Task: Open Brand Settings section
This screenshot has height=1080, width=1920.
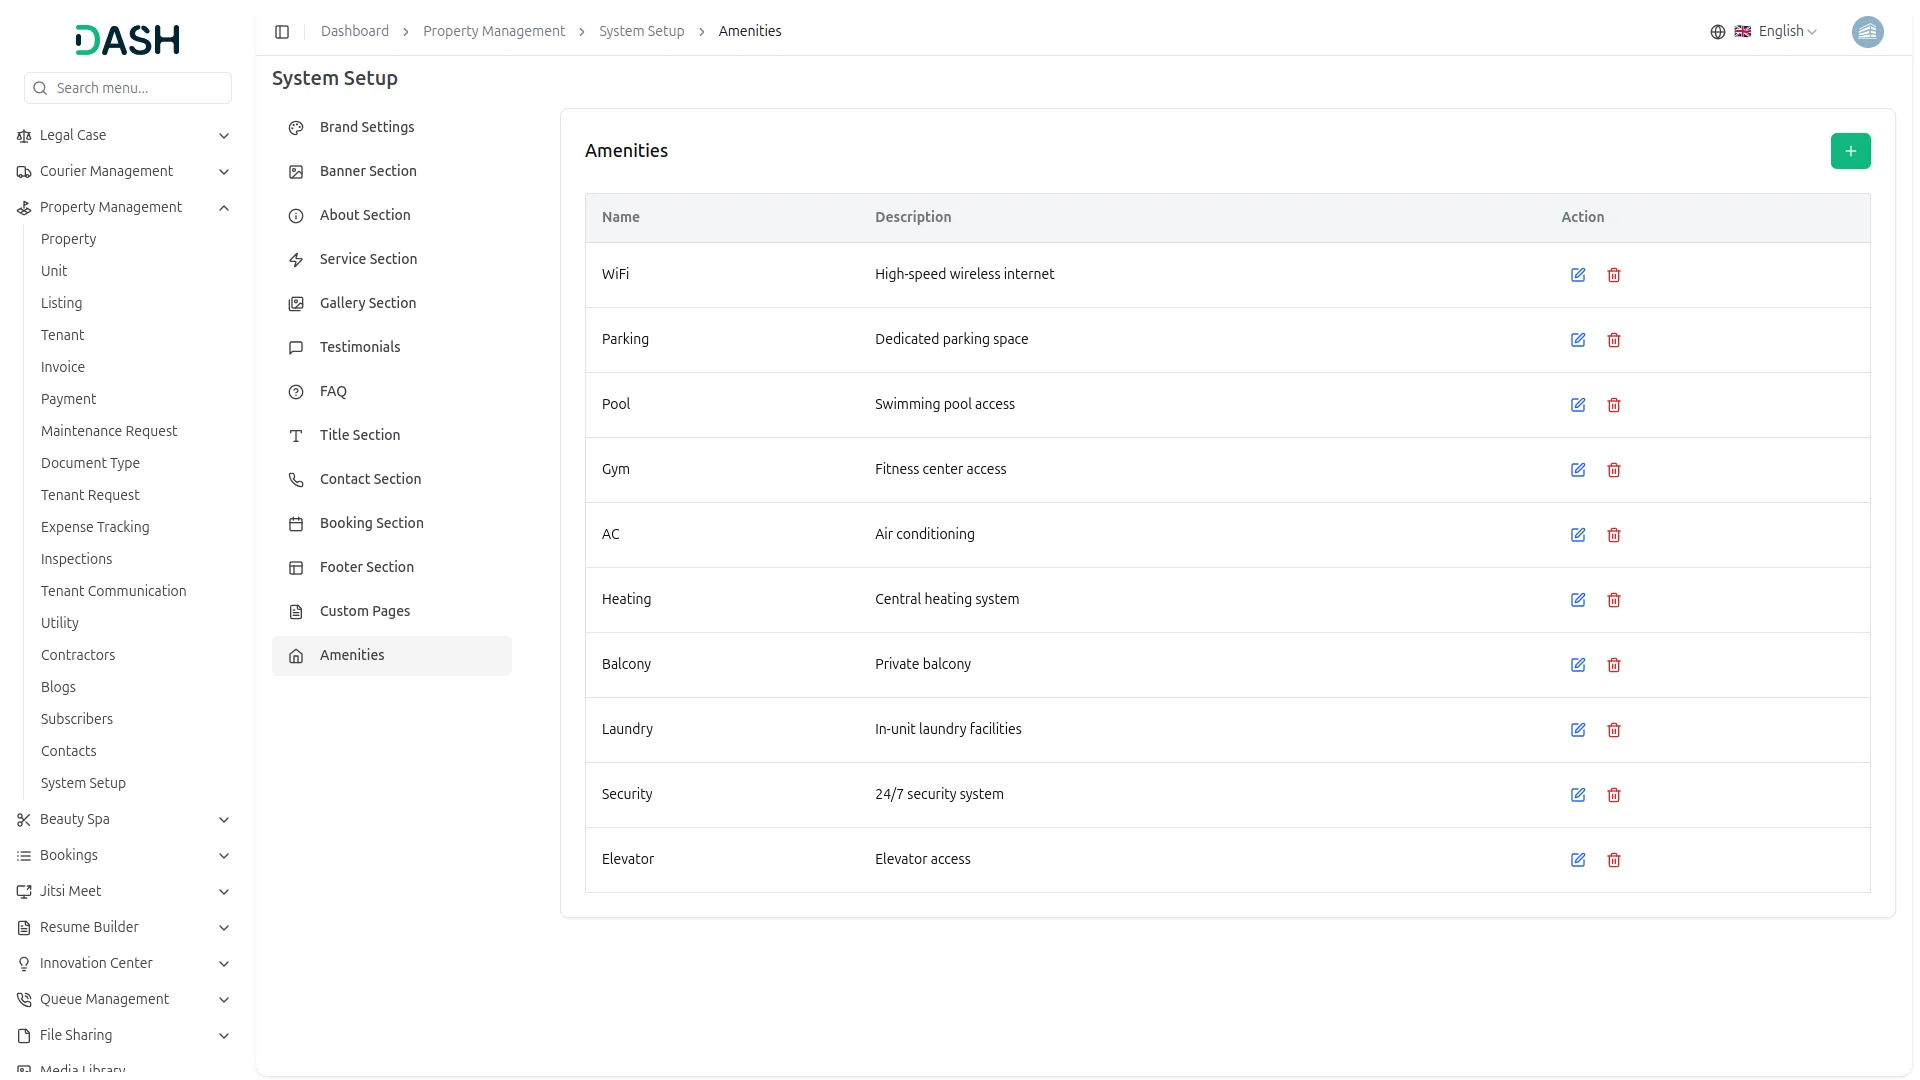Action: [367, 127]
